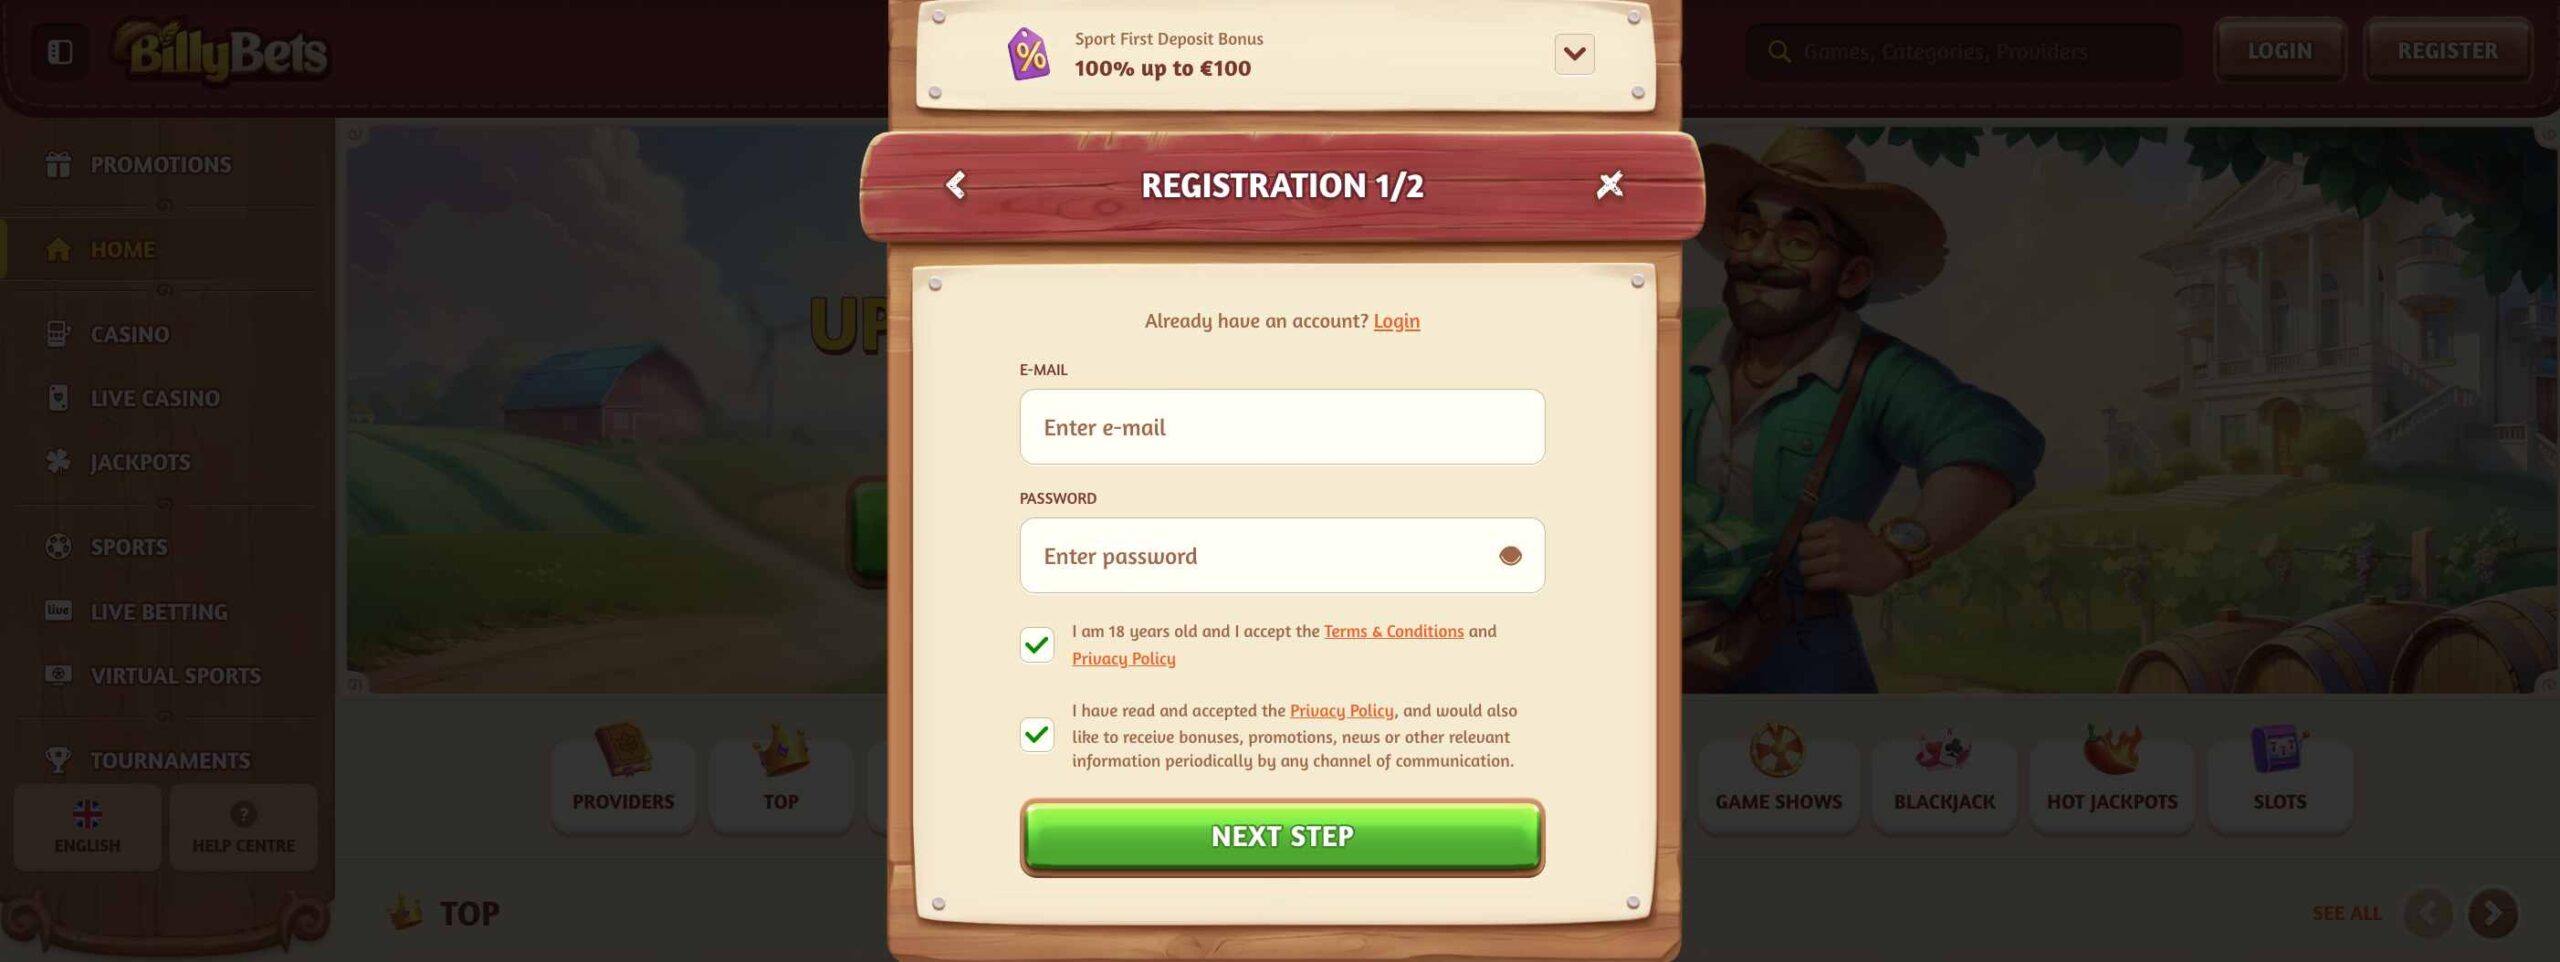
Task: Click the green Next Step button
Action: pyautogui.click(x=1282, y=837)
